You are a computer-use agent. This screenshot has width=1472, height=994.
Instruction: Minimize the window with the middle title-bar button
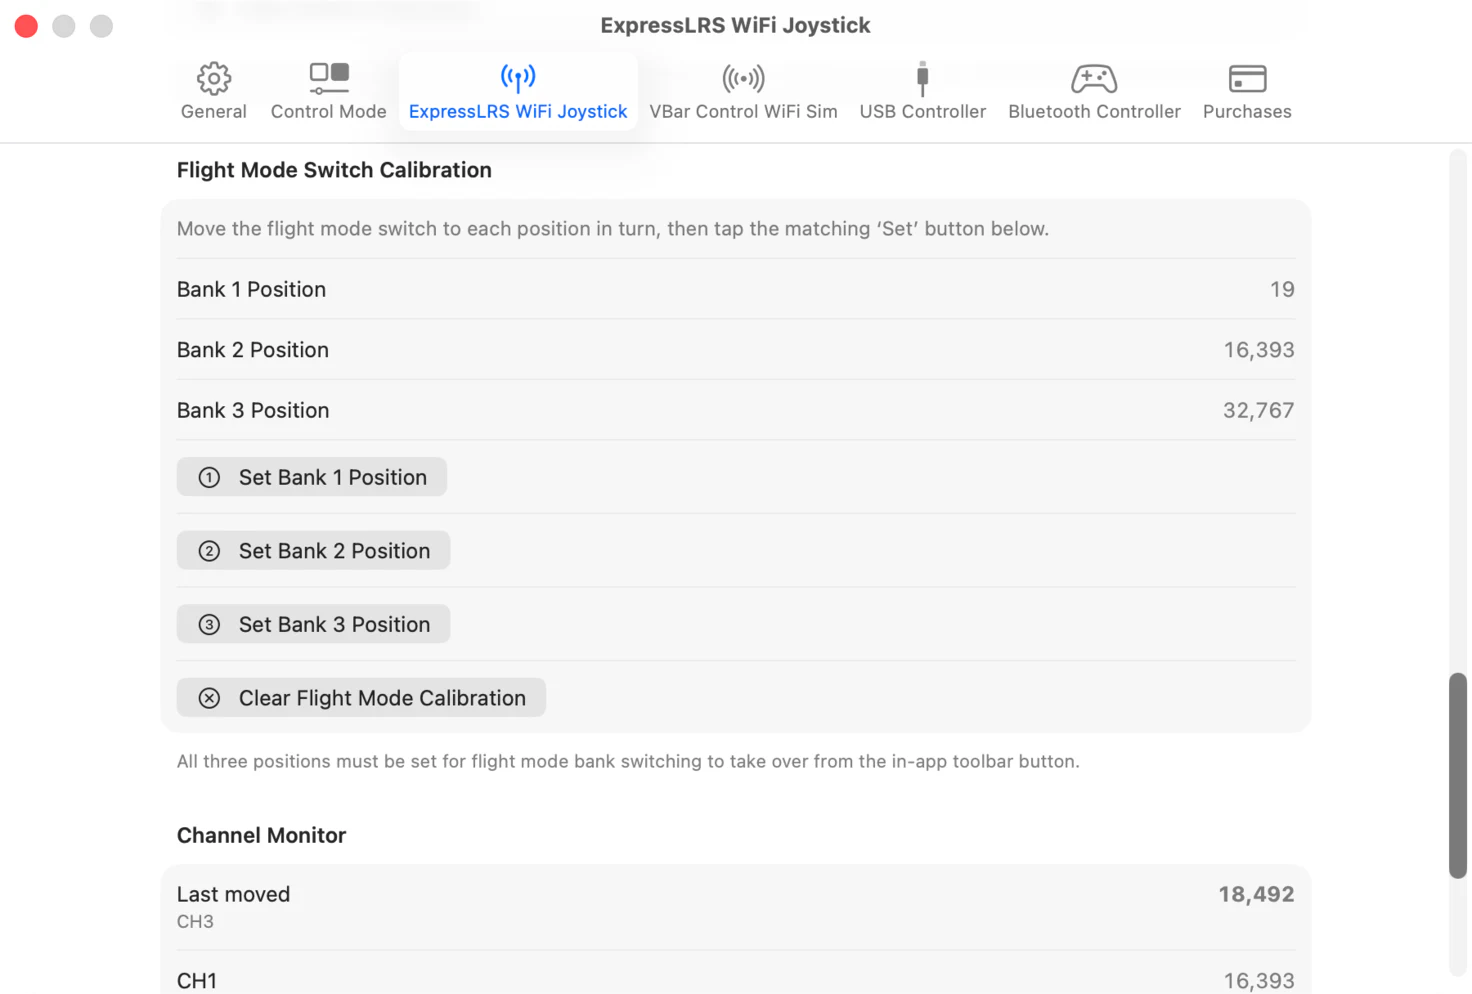pyautogui.click(x=64, y=26)
